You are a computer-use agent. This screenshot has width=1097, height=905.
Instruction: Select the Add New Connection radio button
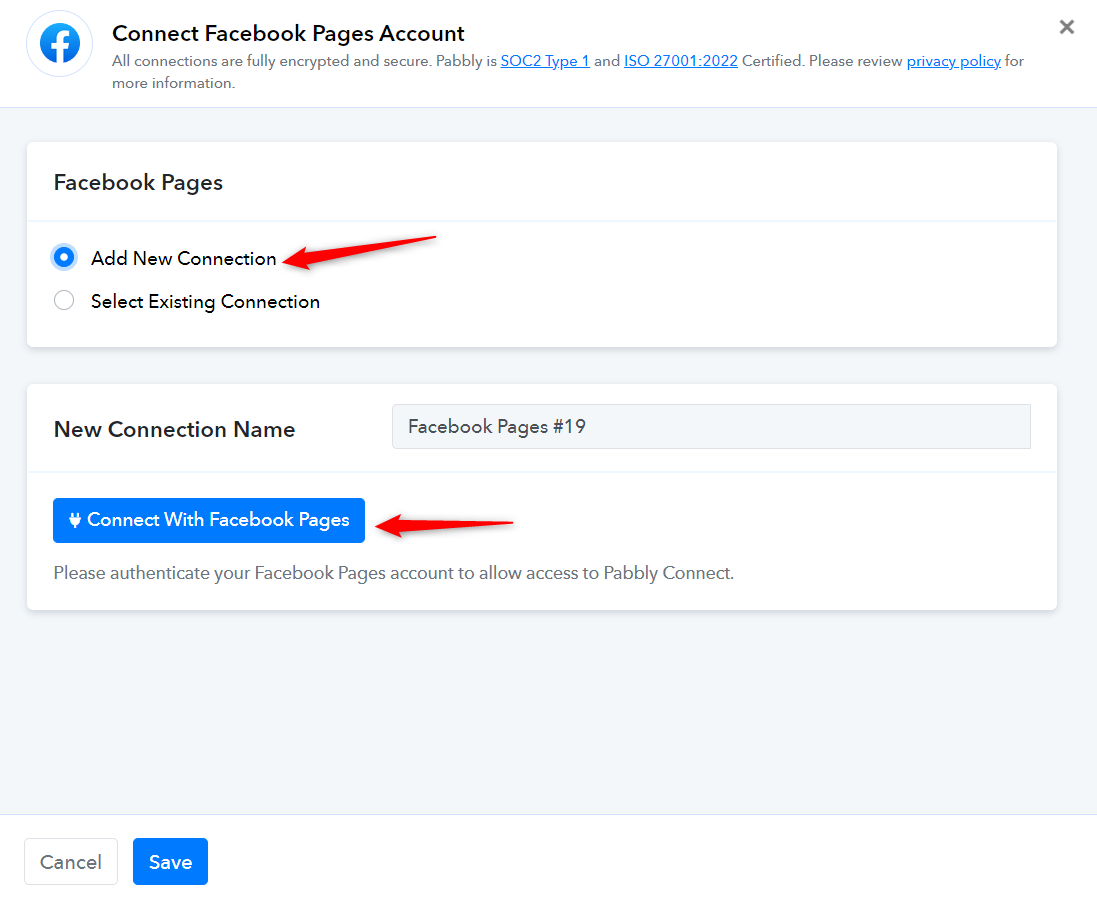click(x=64, y=257)
